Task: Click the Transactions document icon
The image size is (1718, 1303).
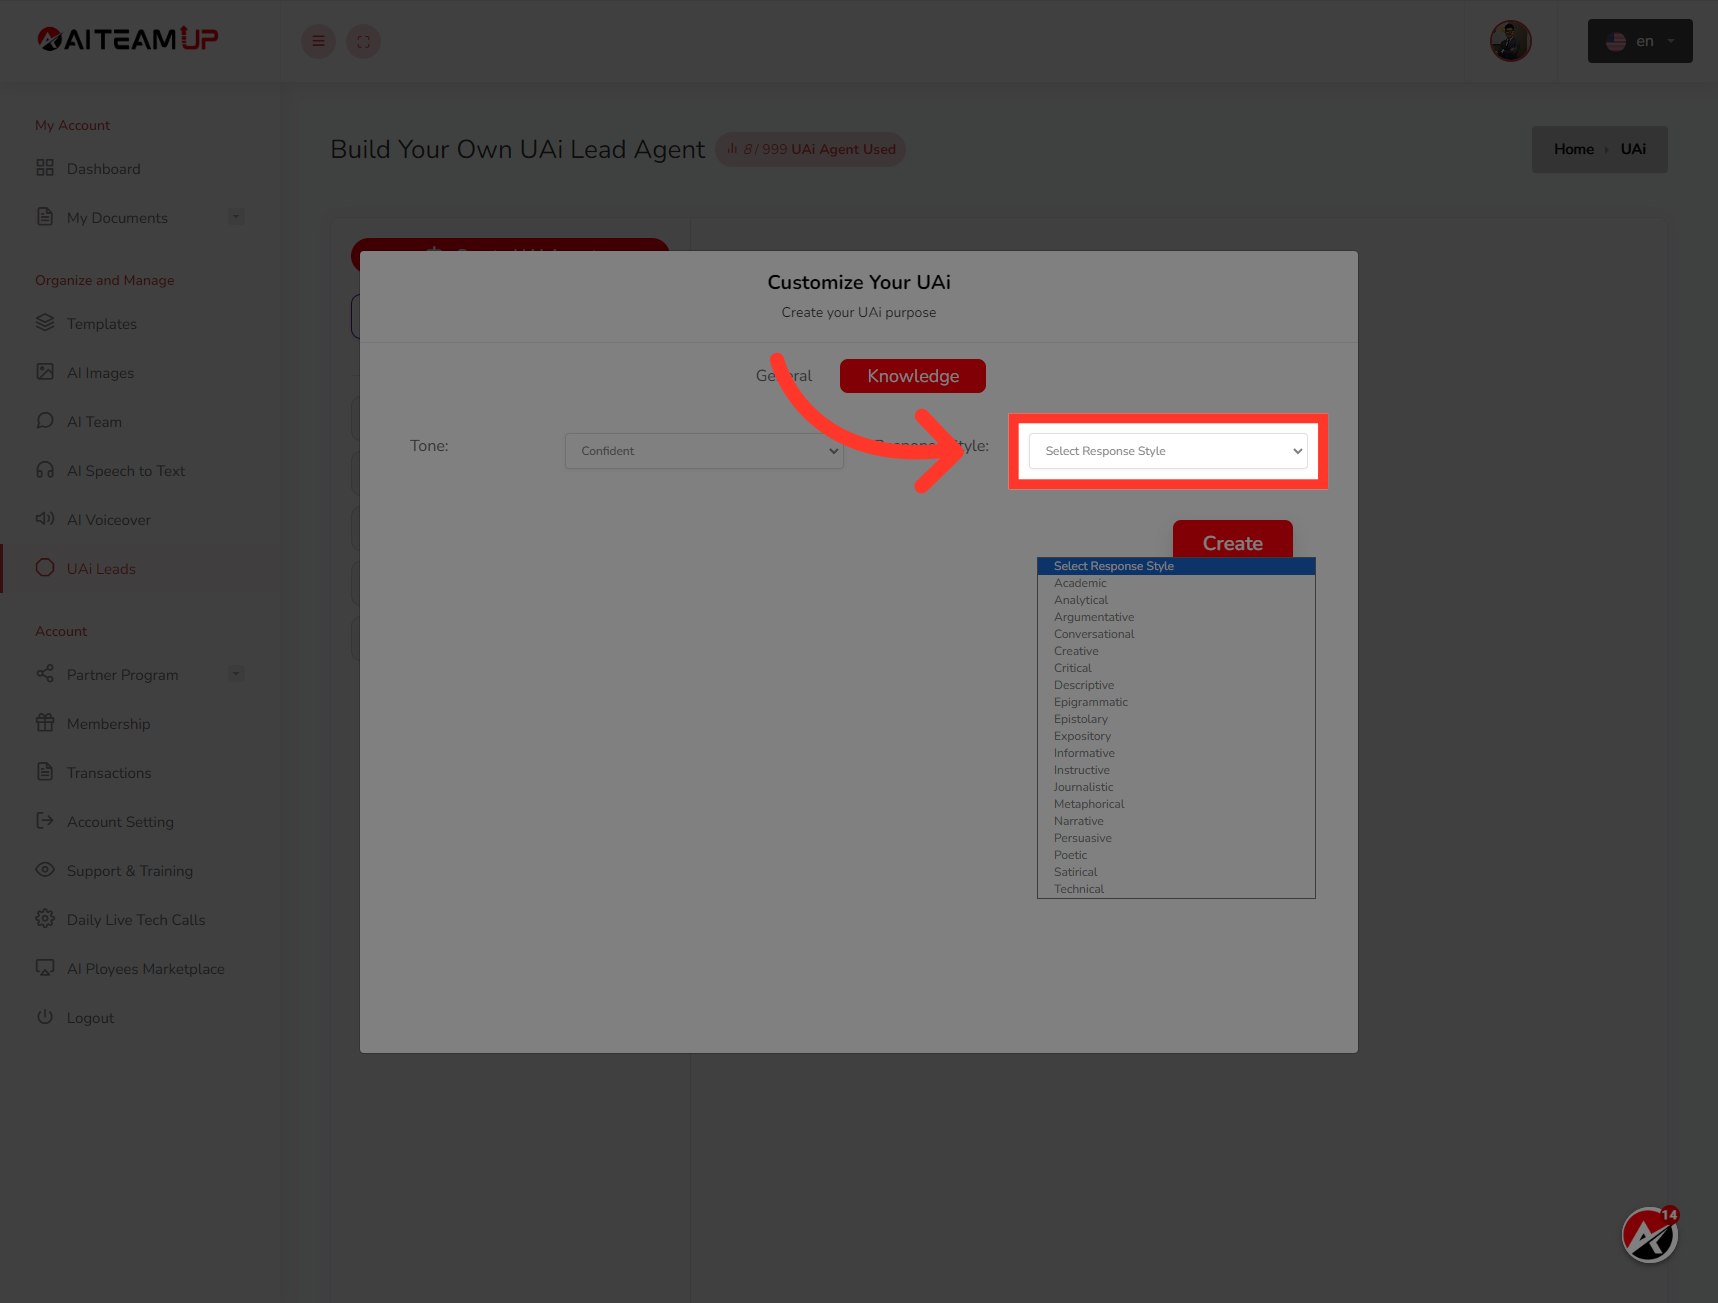Action: [x=45, y=772]
